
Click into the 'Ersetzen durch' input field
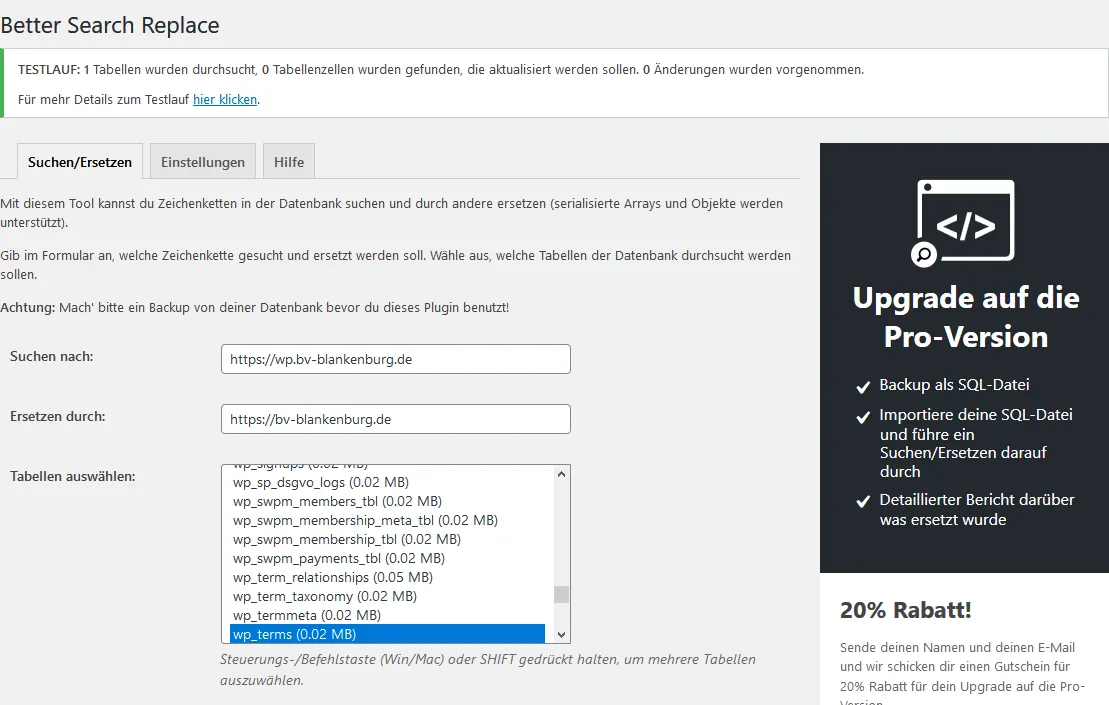pyautogui.click(x=395, y=419)
